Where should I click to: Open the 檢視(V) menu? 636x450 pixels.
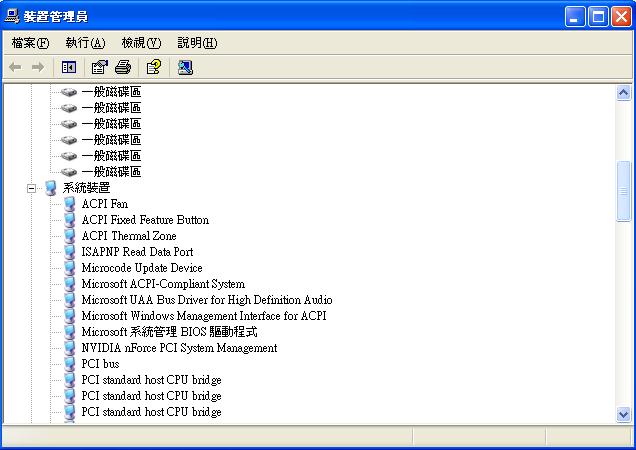pos(142,43)
